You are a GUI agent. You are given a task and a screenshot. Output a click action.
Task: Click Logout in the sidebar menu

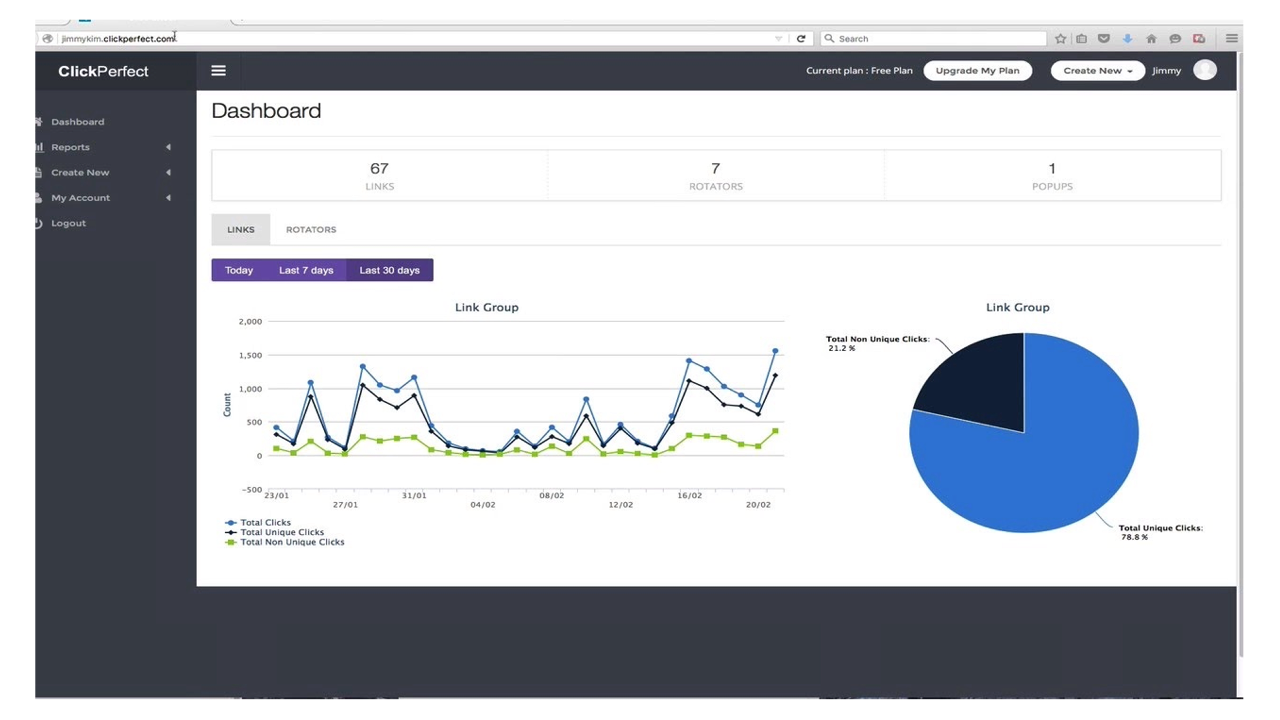(x=69, y=223)
